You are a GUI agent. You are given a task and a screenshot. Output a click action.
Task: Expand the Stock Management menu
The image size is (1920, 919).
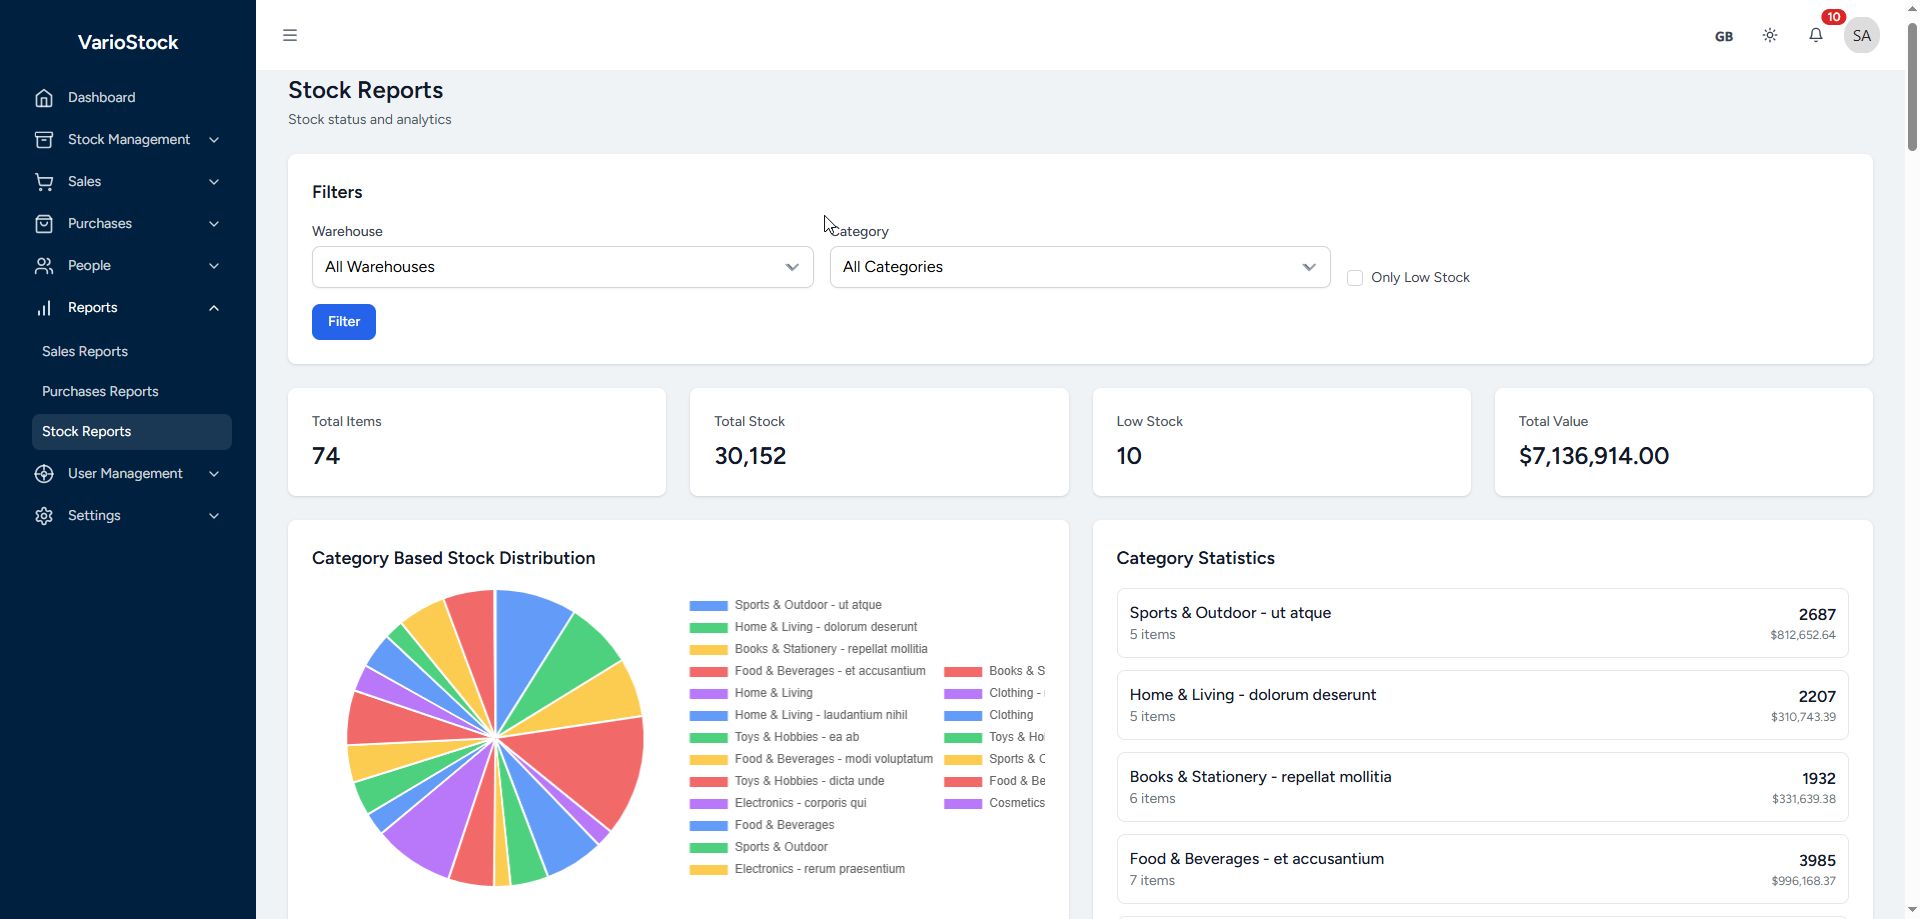[x=128, y=140]
